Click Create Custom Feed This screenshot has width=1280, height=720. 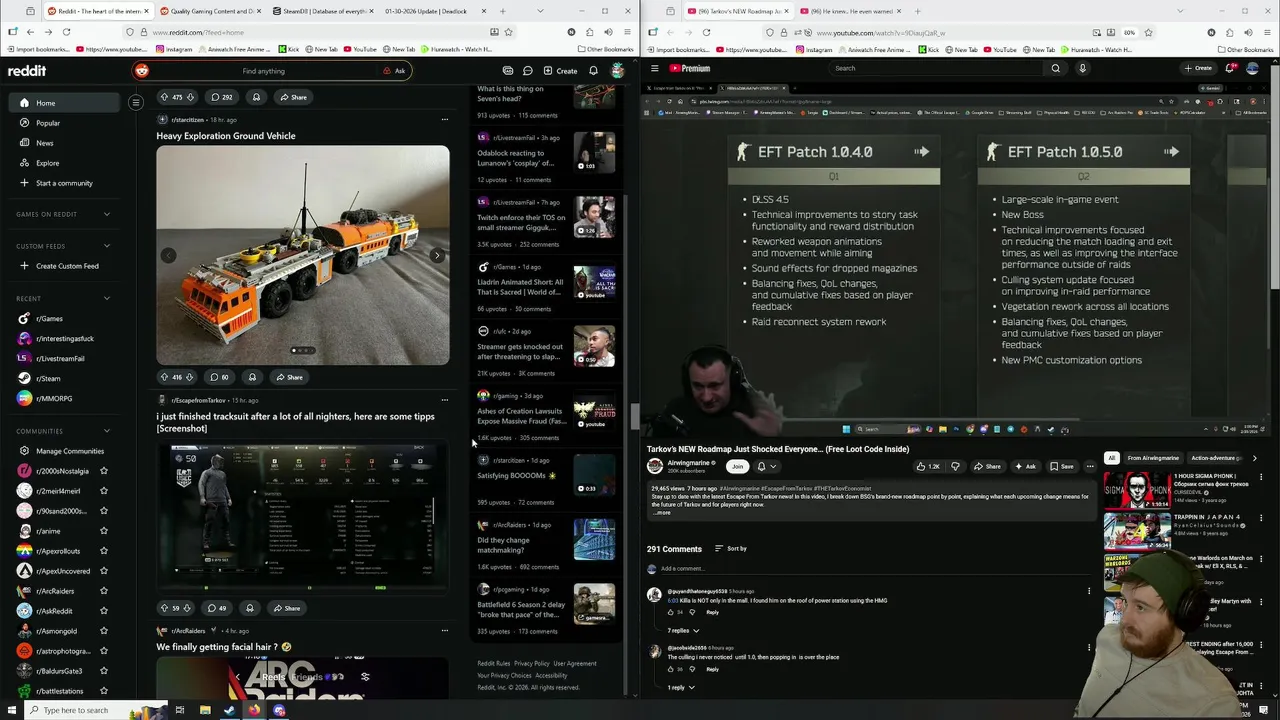coord(62,266)
